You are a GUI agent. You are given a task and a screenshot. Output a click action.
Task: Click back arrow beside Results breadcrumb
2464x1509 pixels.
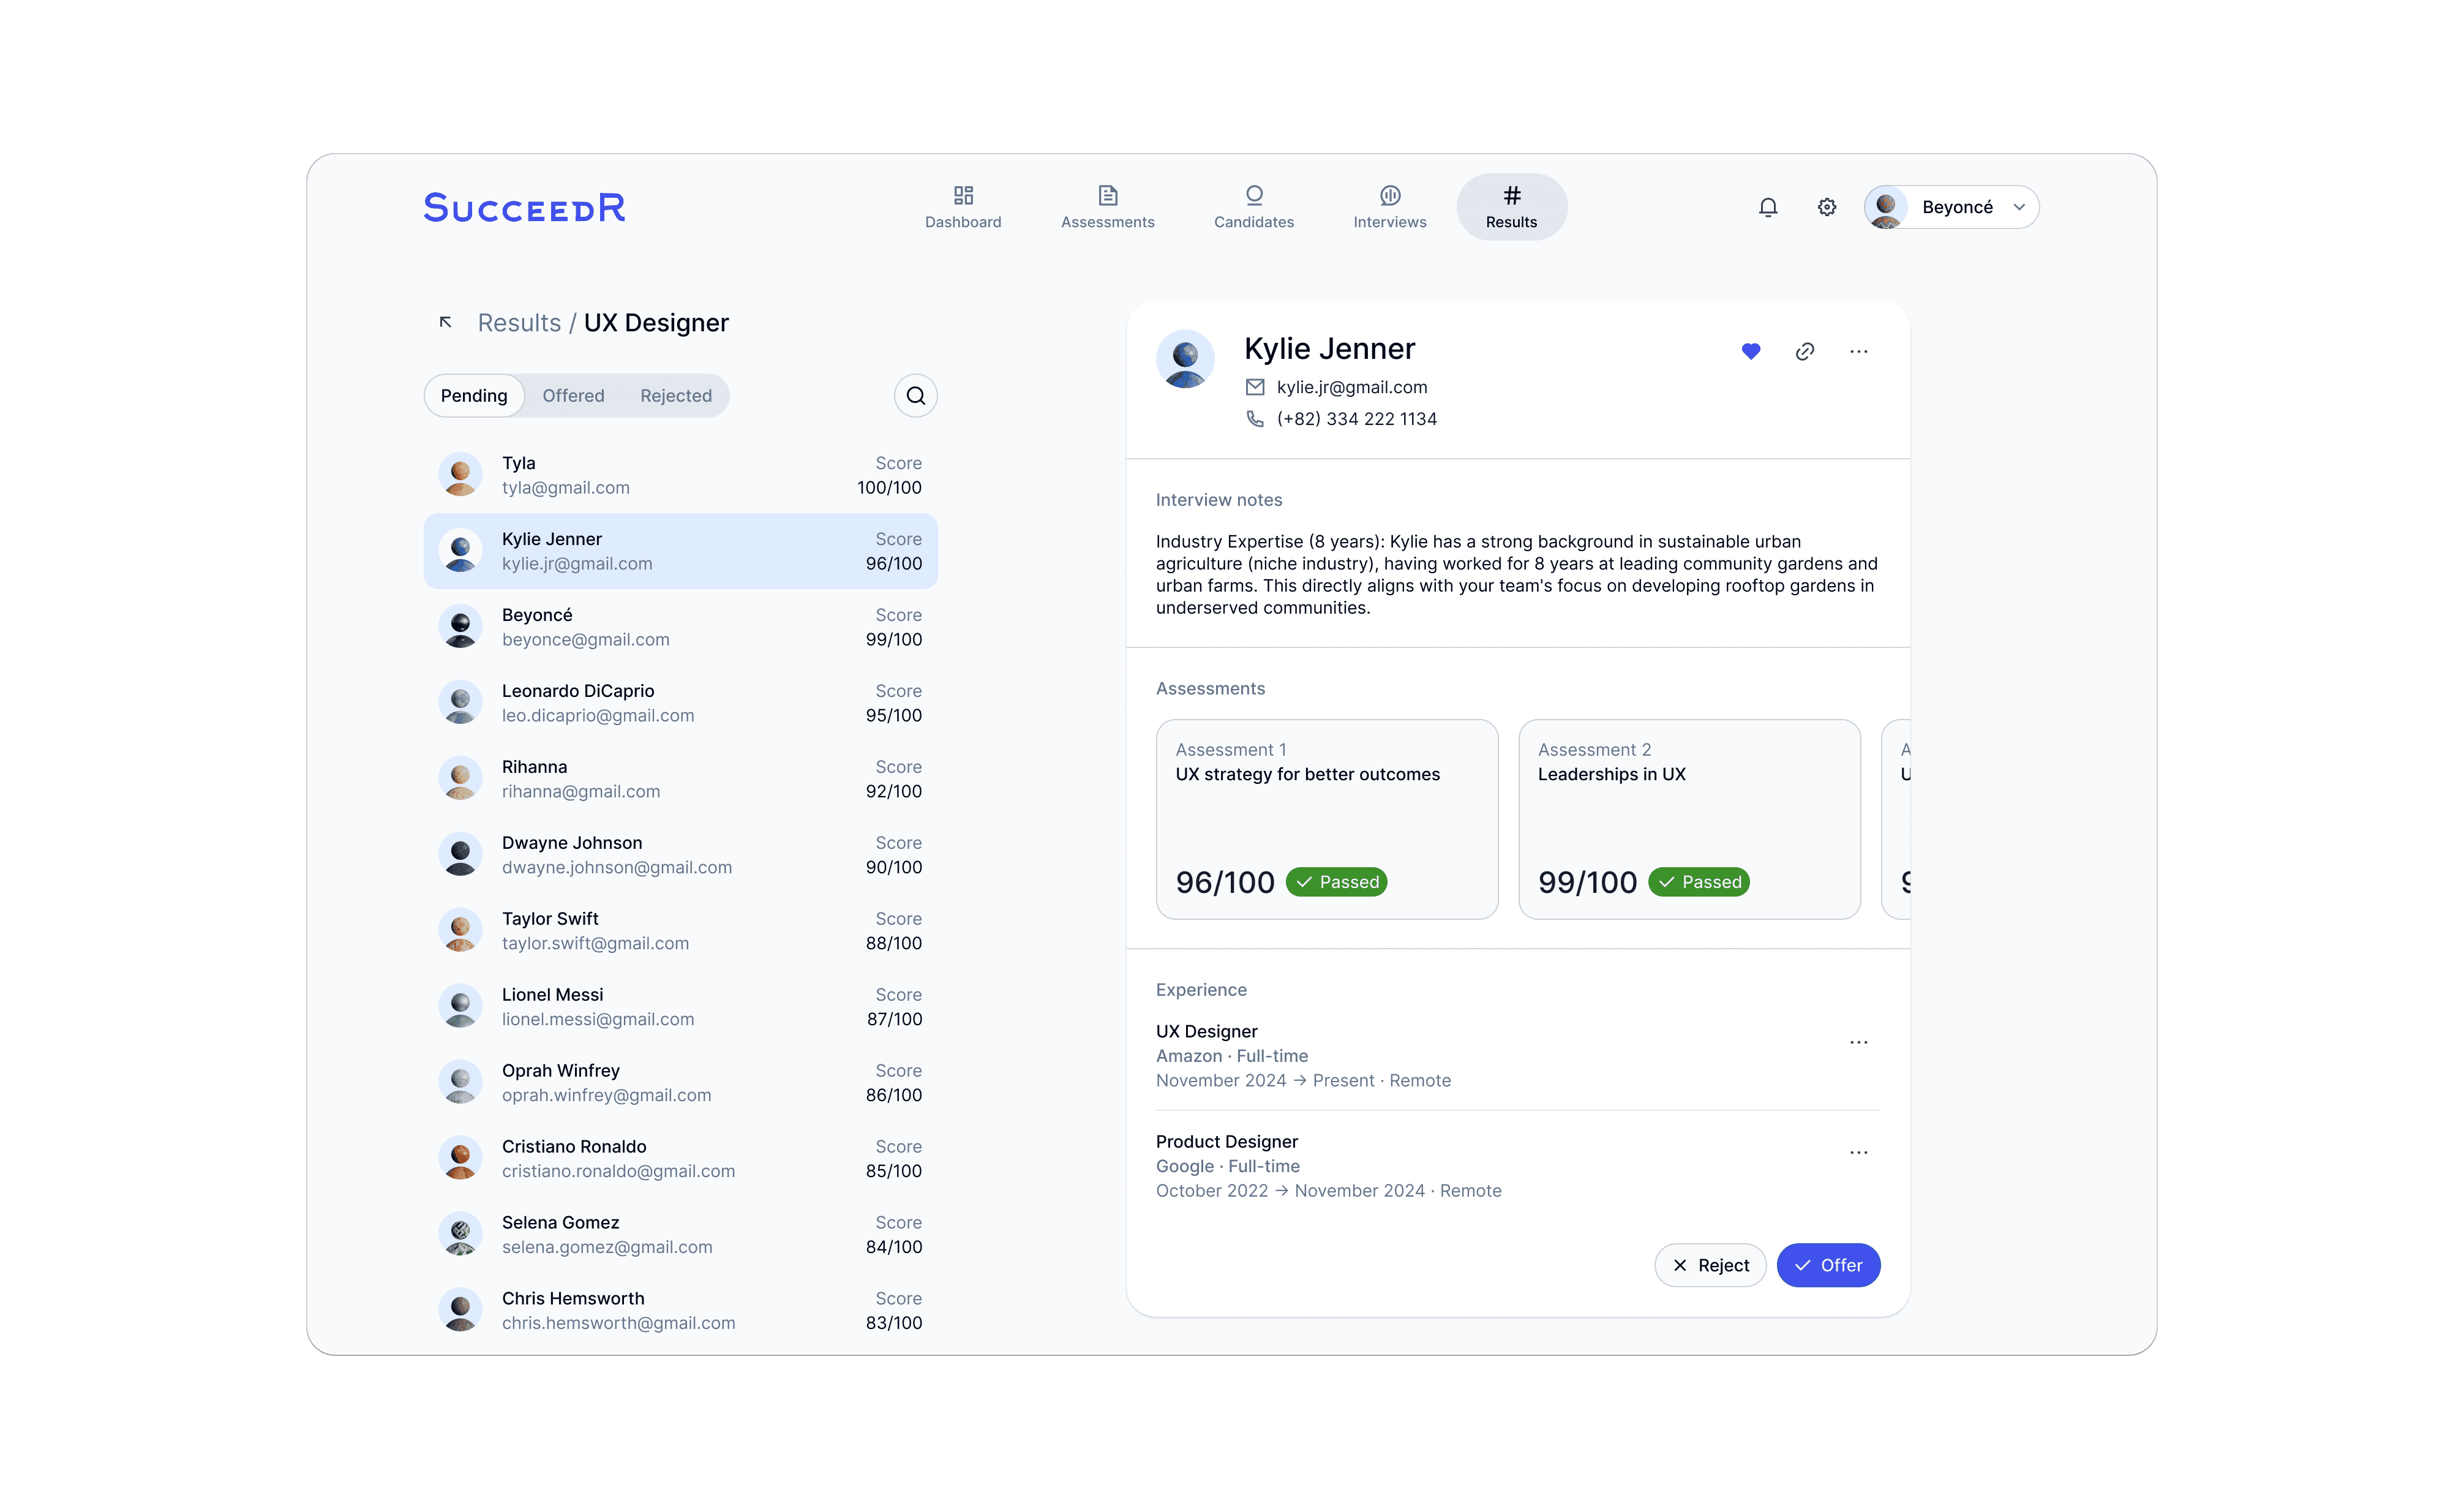446,322
